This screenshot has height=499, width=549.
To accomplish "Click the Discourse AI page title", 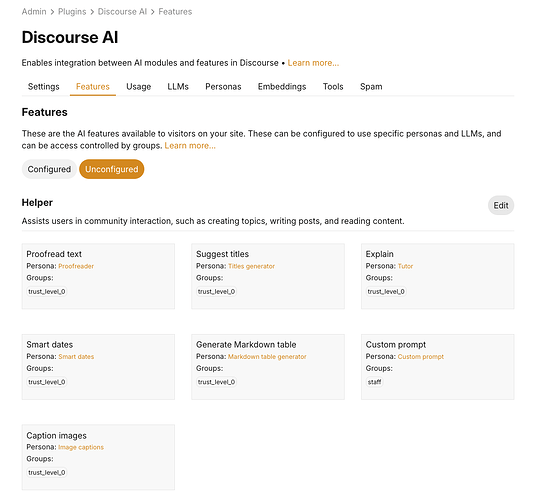I will (70, 37).
